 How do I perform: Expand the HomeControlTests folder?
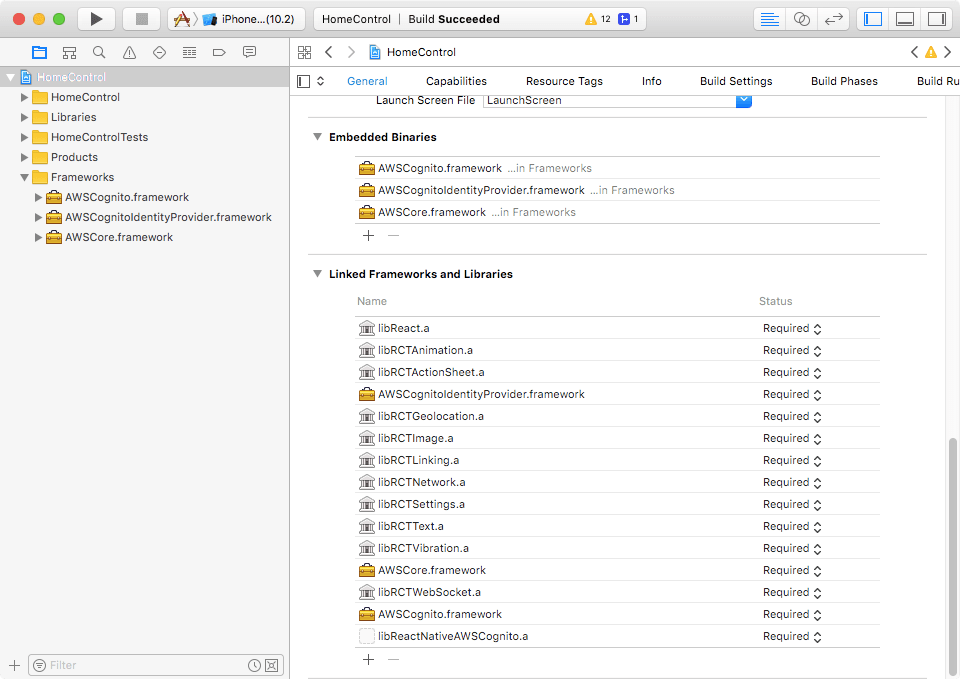(24, 137)
